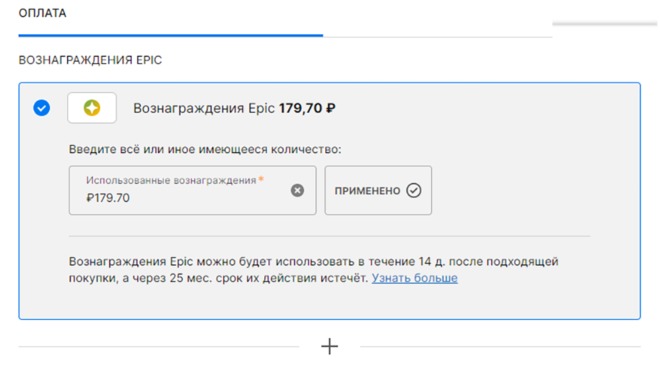
Task: Click the rewards expiration info text
Action: click(x=314, y=270)
